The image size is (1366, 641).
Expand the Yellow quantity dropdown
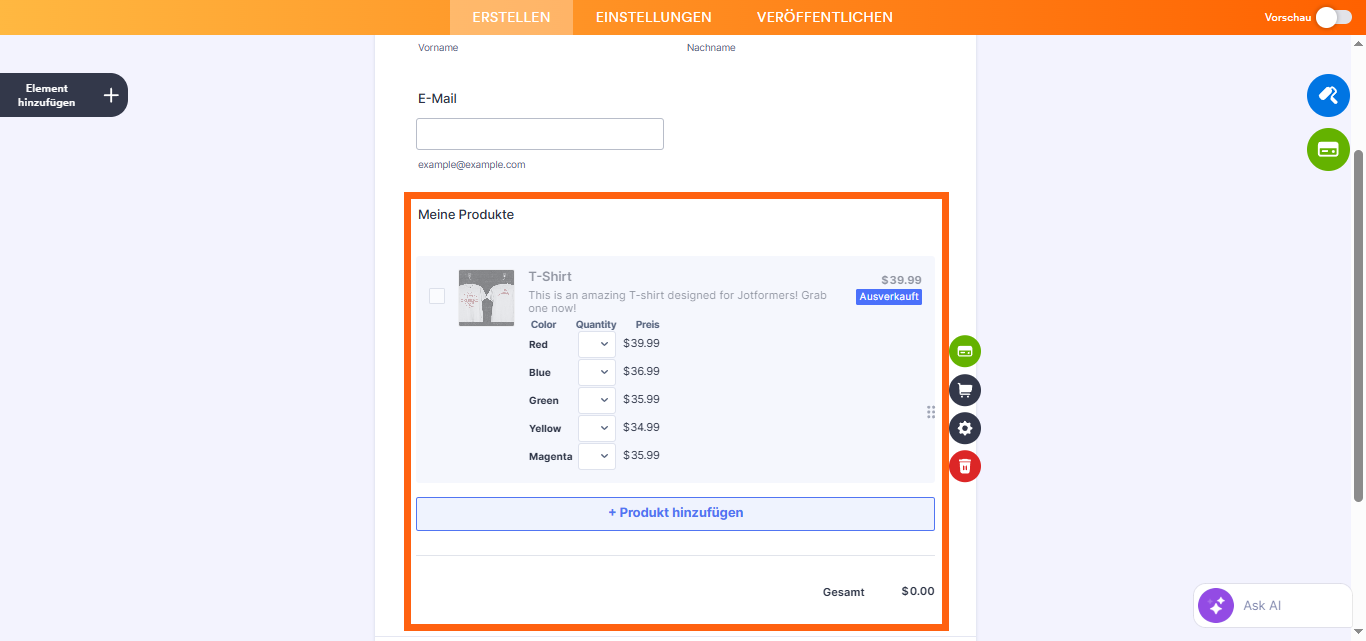tap(597, 428)
